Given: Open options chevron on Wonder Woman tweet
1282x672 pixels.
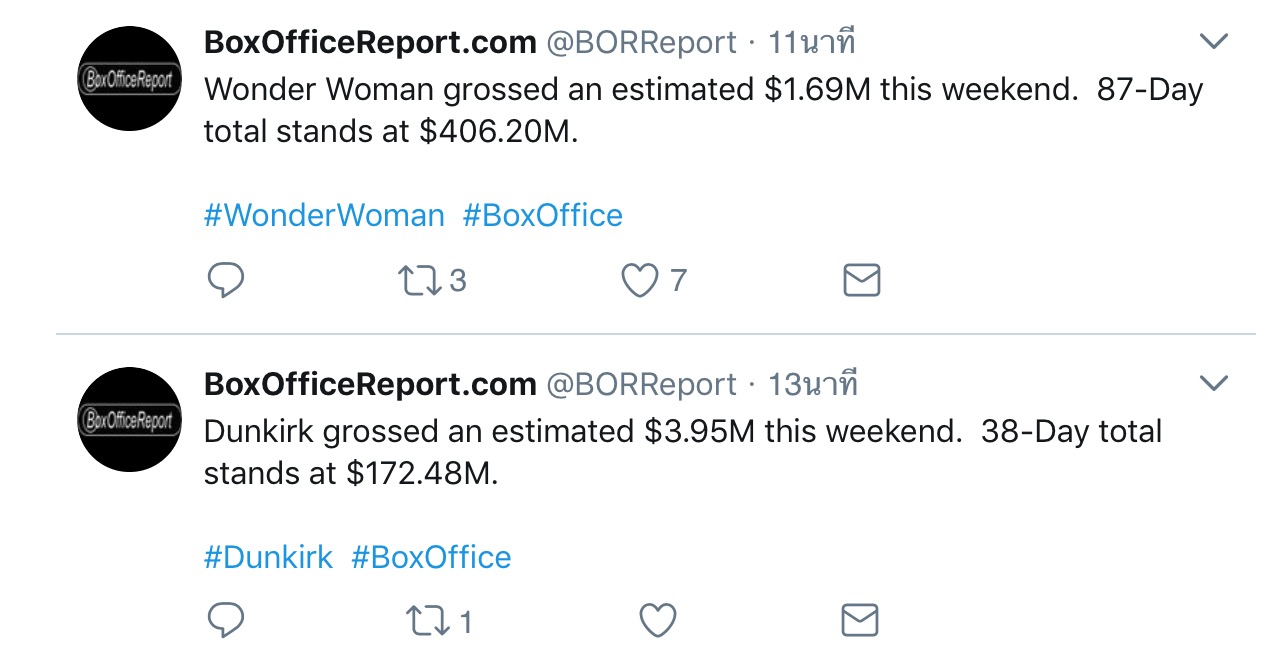Looking at the screenshot, I should (x=1213, y=42).
